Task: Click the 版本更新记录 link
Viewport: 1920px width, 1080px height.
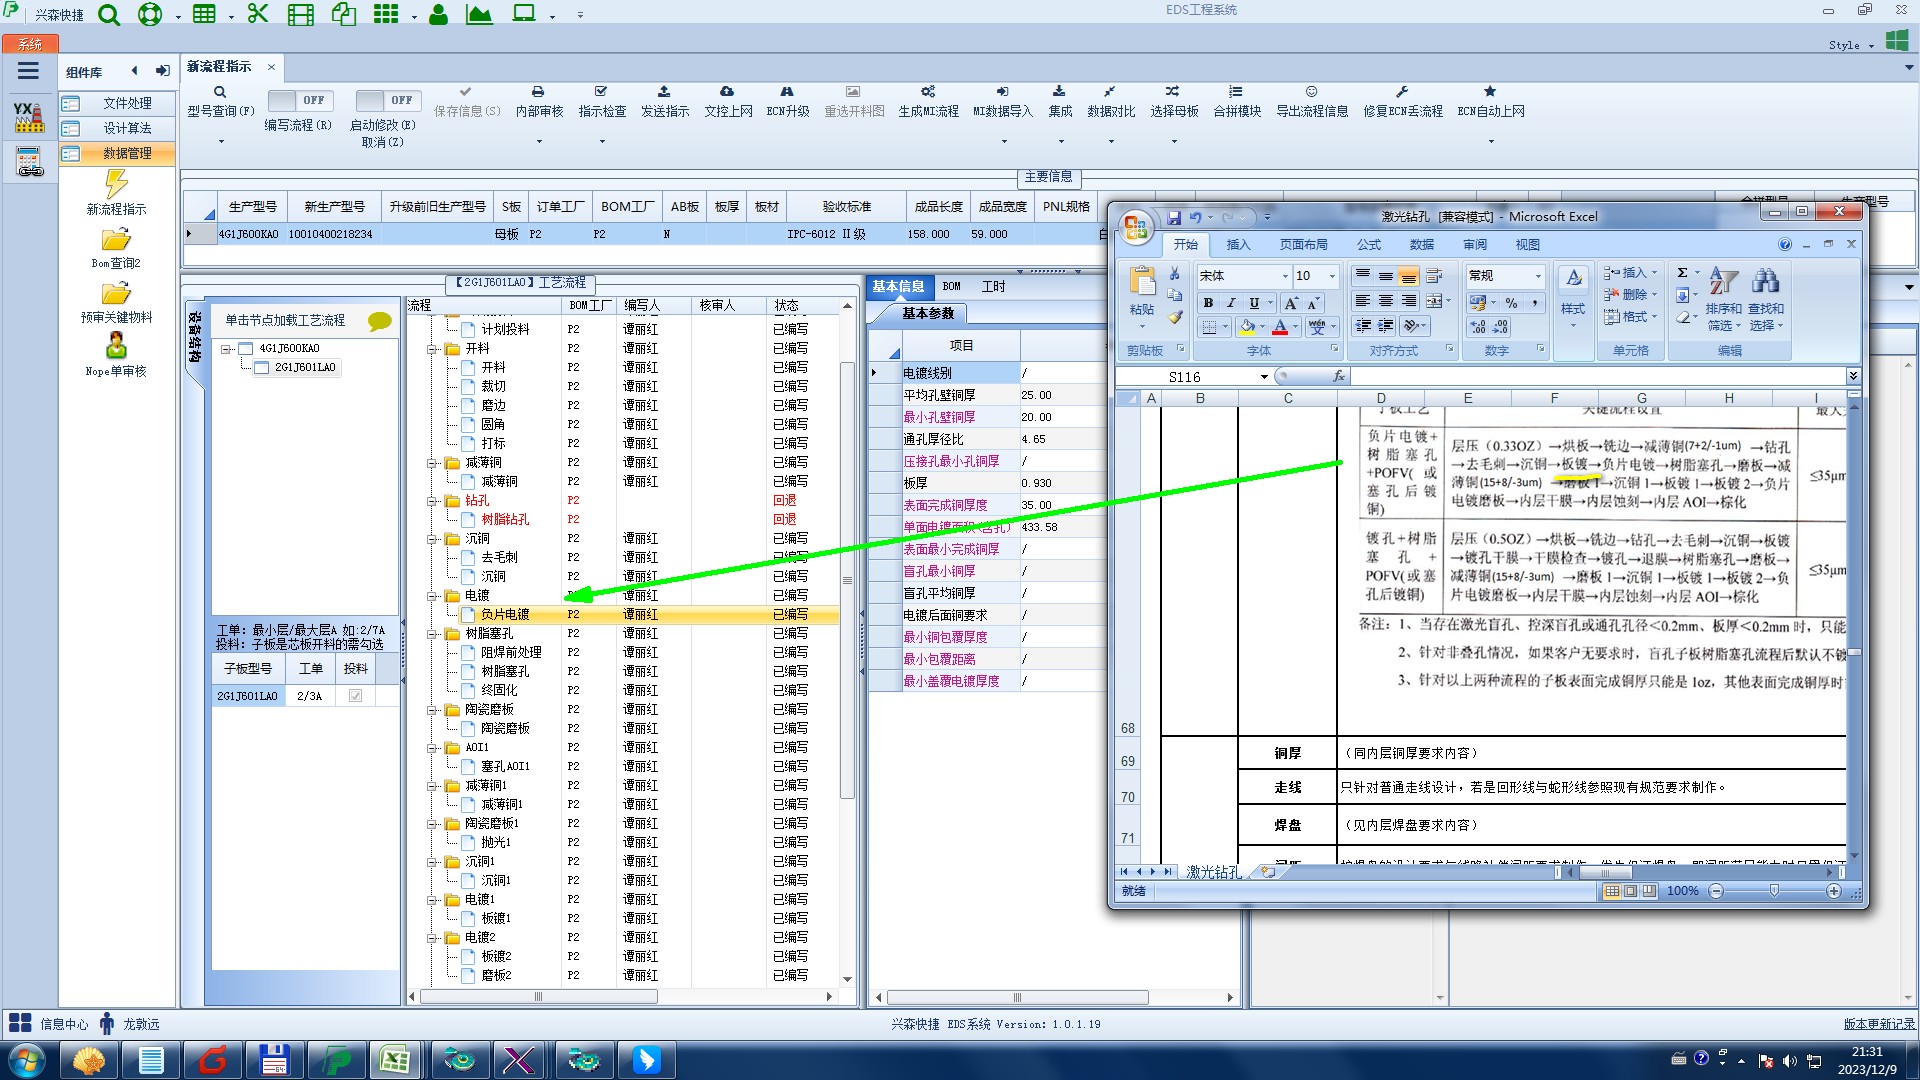Action: [1878, 1024]
